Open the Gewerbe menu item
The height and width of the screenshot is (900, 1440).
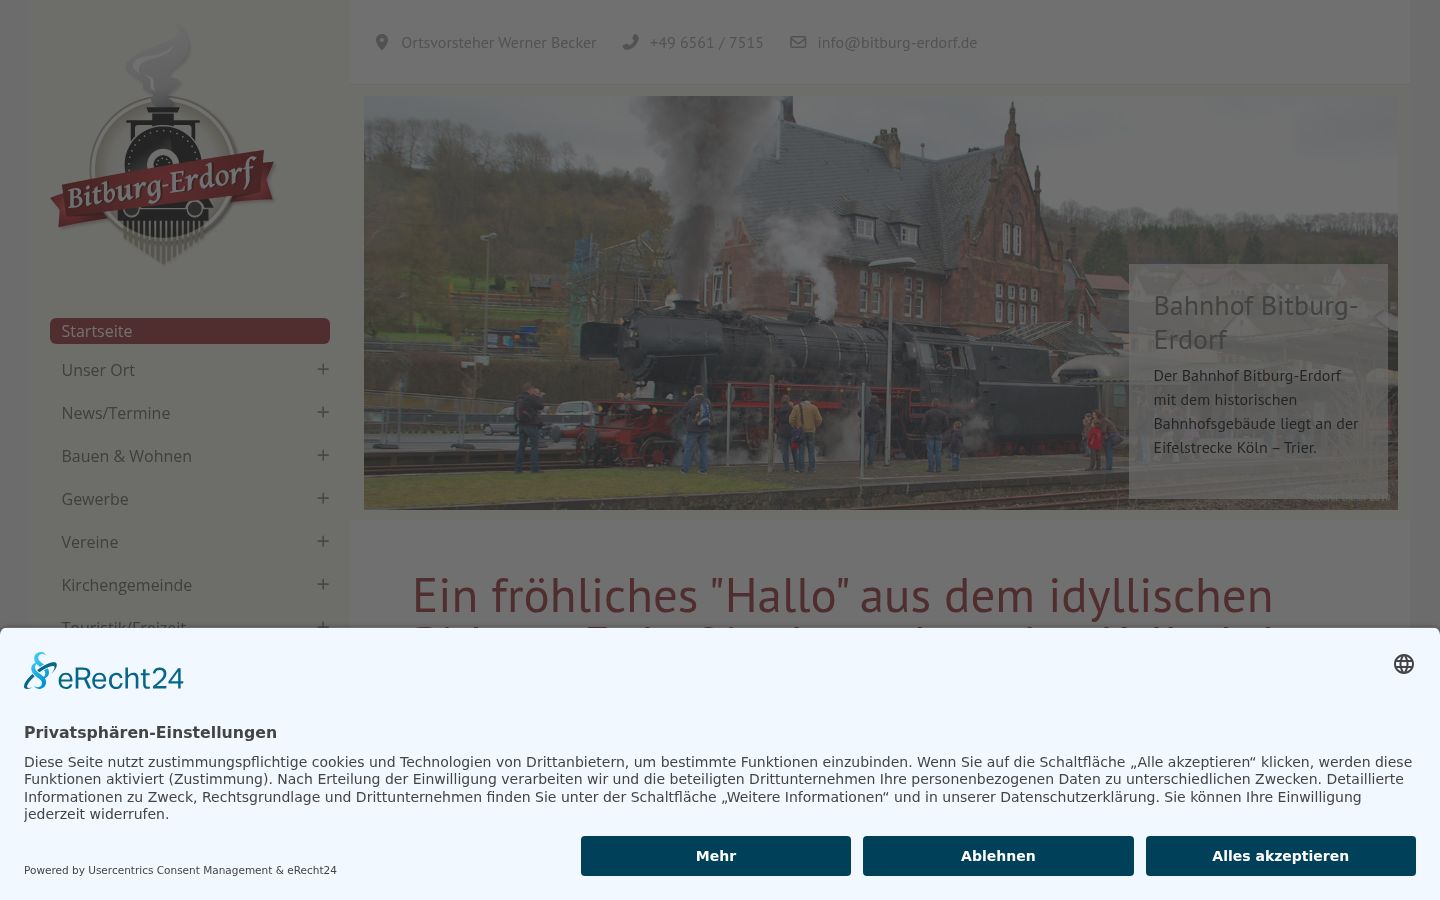pos(95,499)
